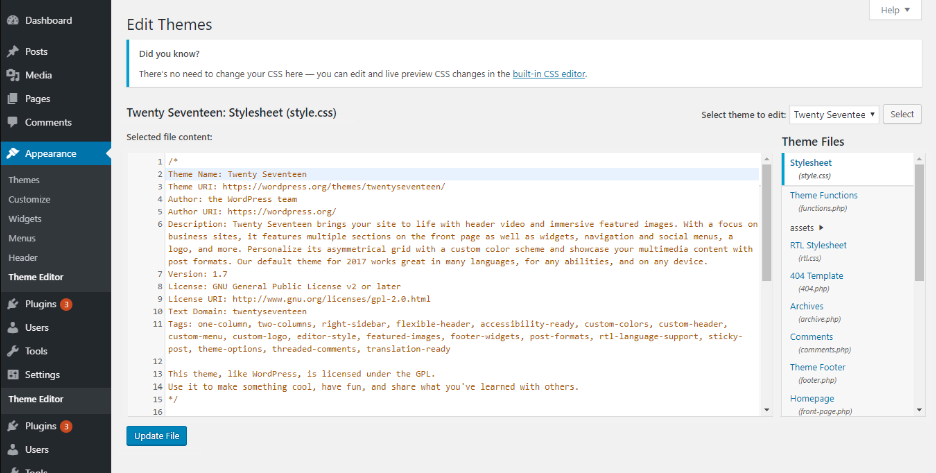Click the code editor vertical scrollbar thumb
The image size is (936, 473).
(x=767, y=222)
